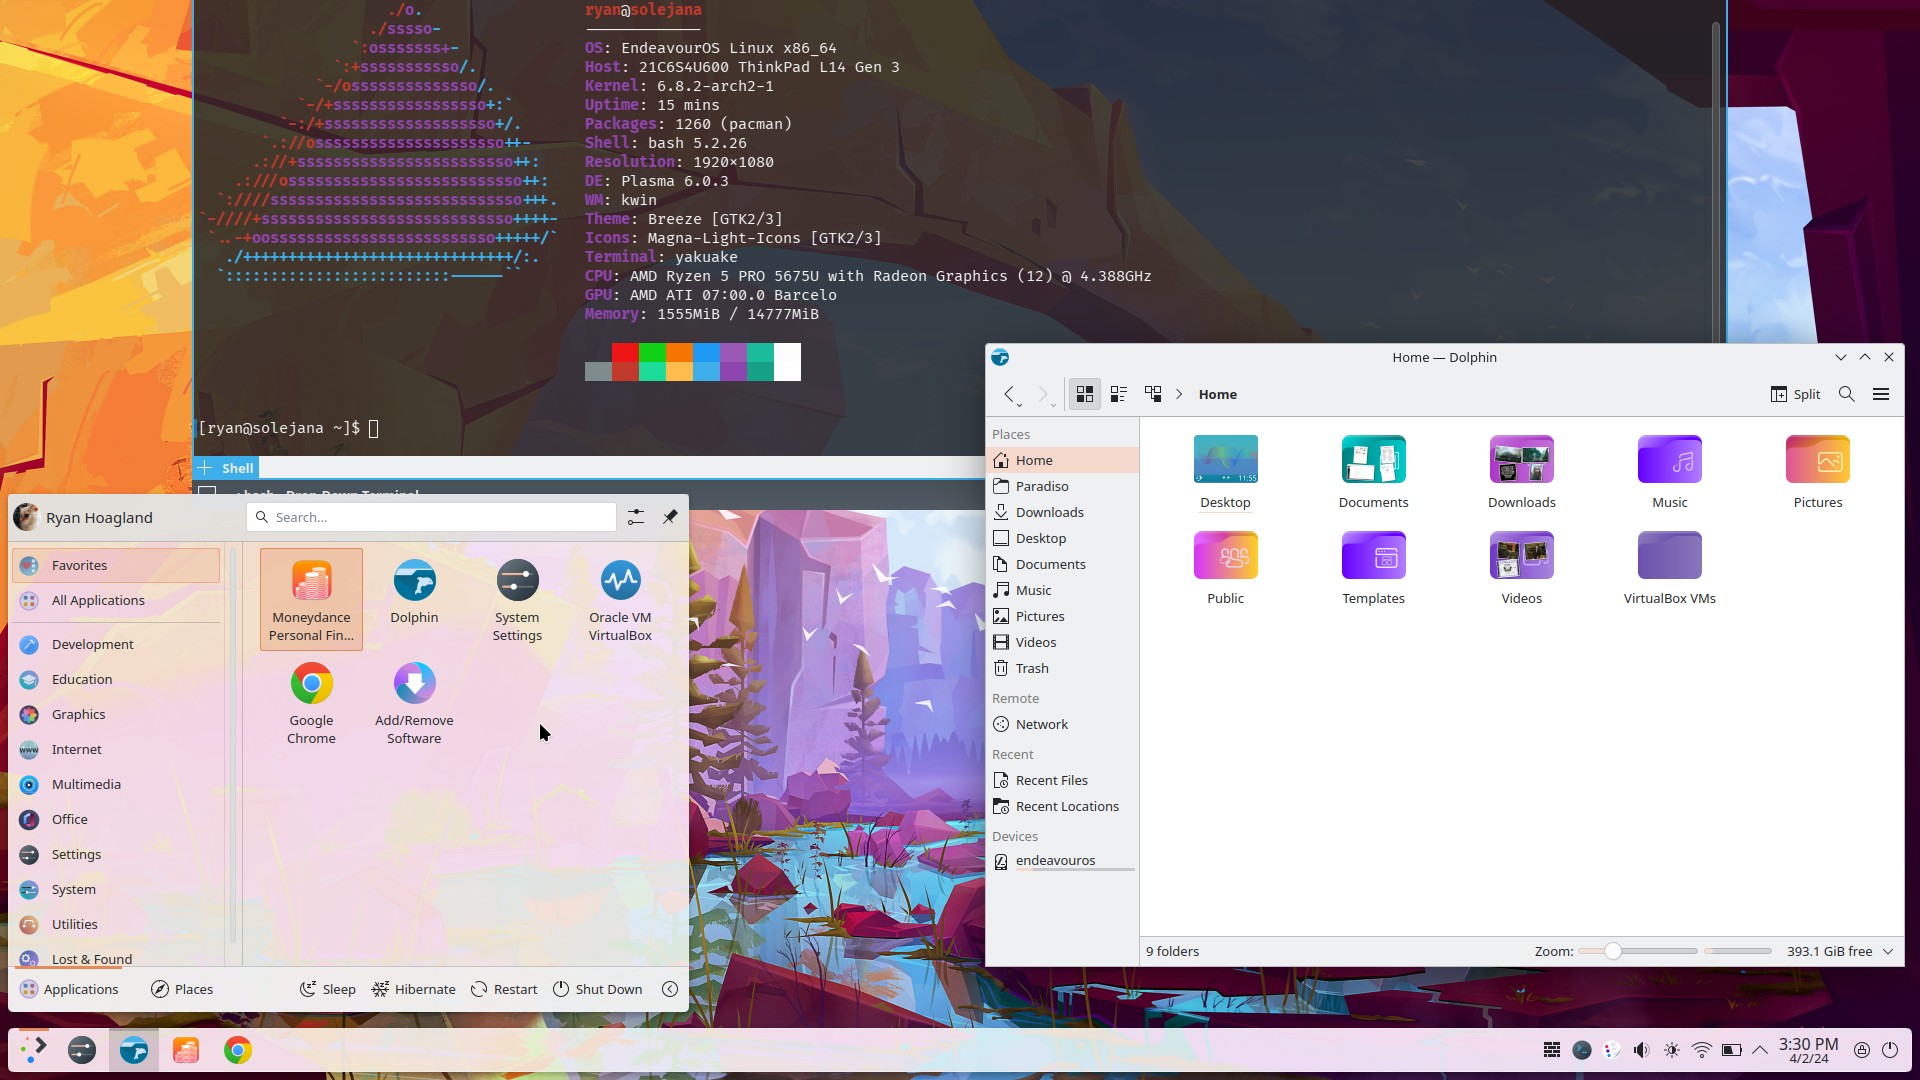Open Chrome from the taskbar
This screenshot has width=1920, height=1080.
tap(238, 1050)
